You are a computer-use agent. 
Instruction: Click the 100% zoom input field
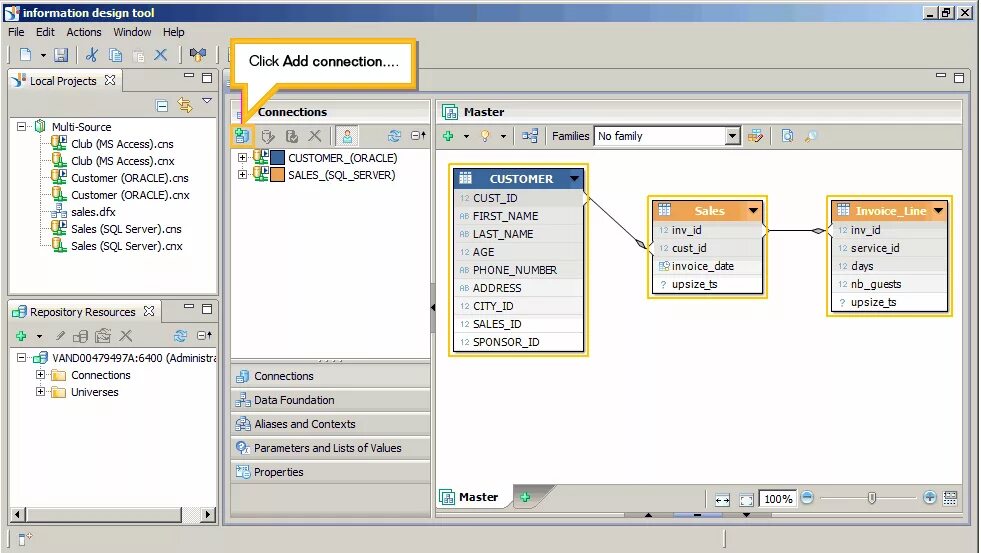(x=778, y=499)
